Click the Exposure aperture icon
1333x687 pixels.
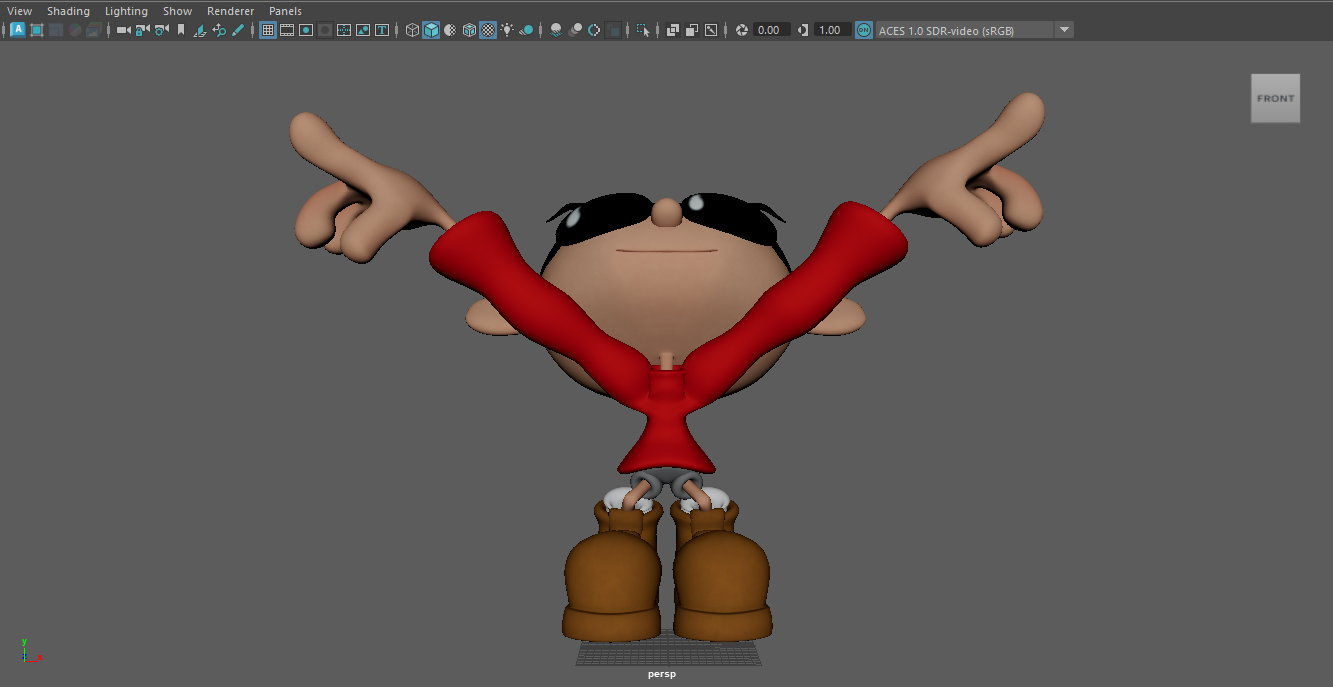click(741, 30)
